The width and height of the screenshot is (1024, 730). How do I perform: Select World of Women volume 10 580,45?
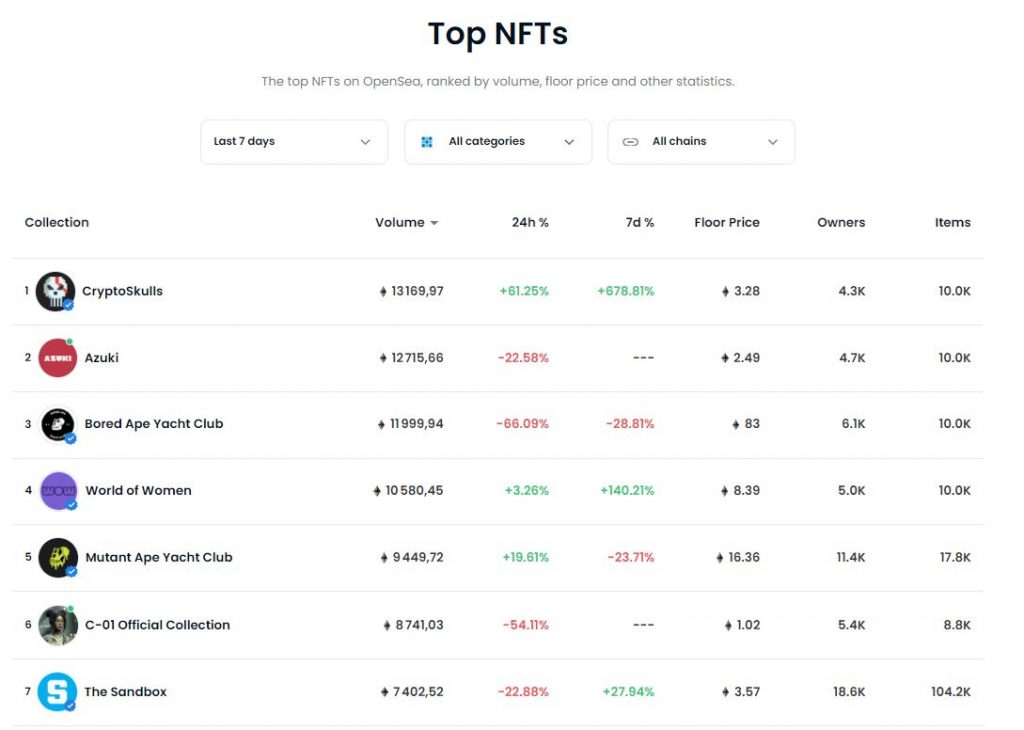(414, 491)
